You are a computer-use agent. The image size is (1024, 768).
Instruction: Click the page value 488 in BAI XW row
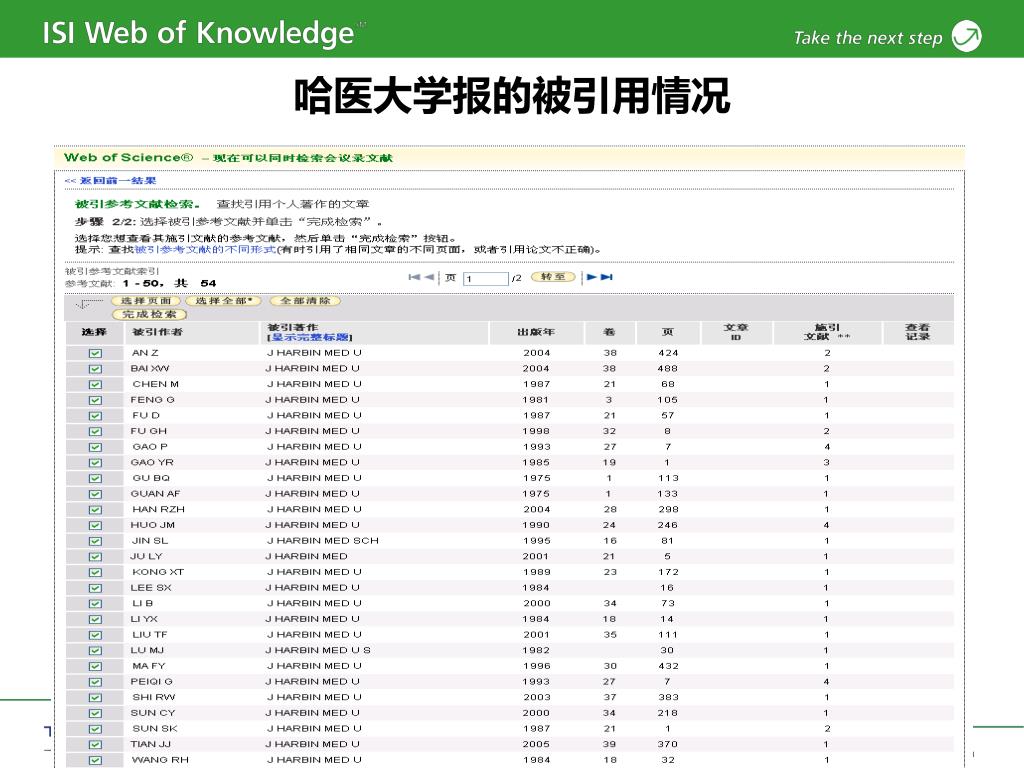[667, 368]
